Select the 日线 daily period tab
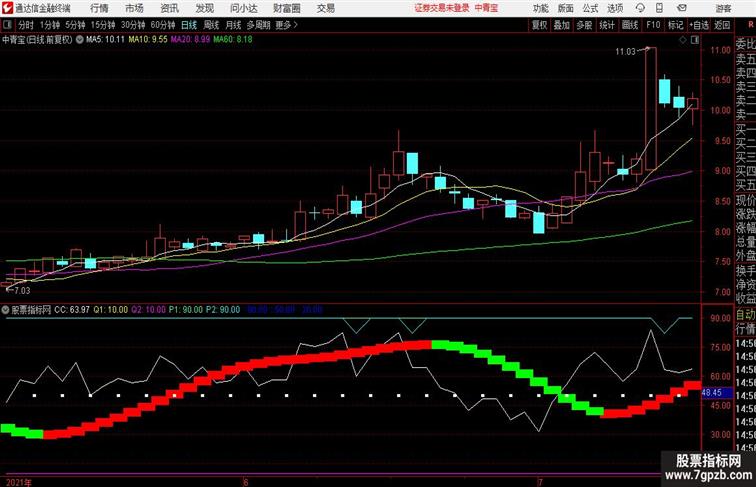 coord(189,25)
